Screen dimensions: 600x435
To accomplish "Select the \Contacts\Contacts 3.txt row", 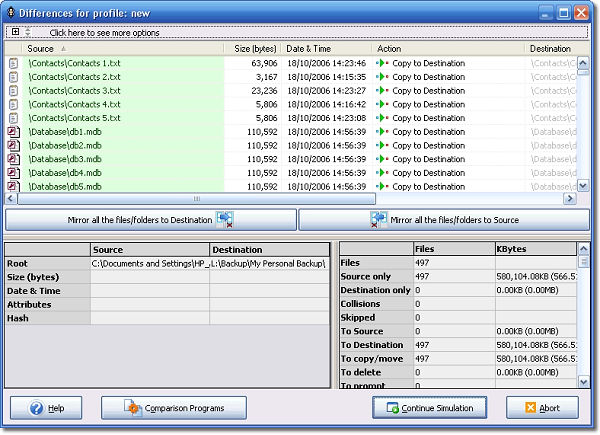I will (x=291, y=91).
